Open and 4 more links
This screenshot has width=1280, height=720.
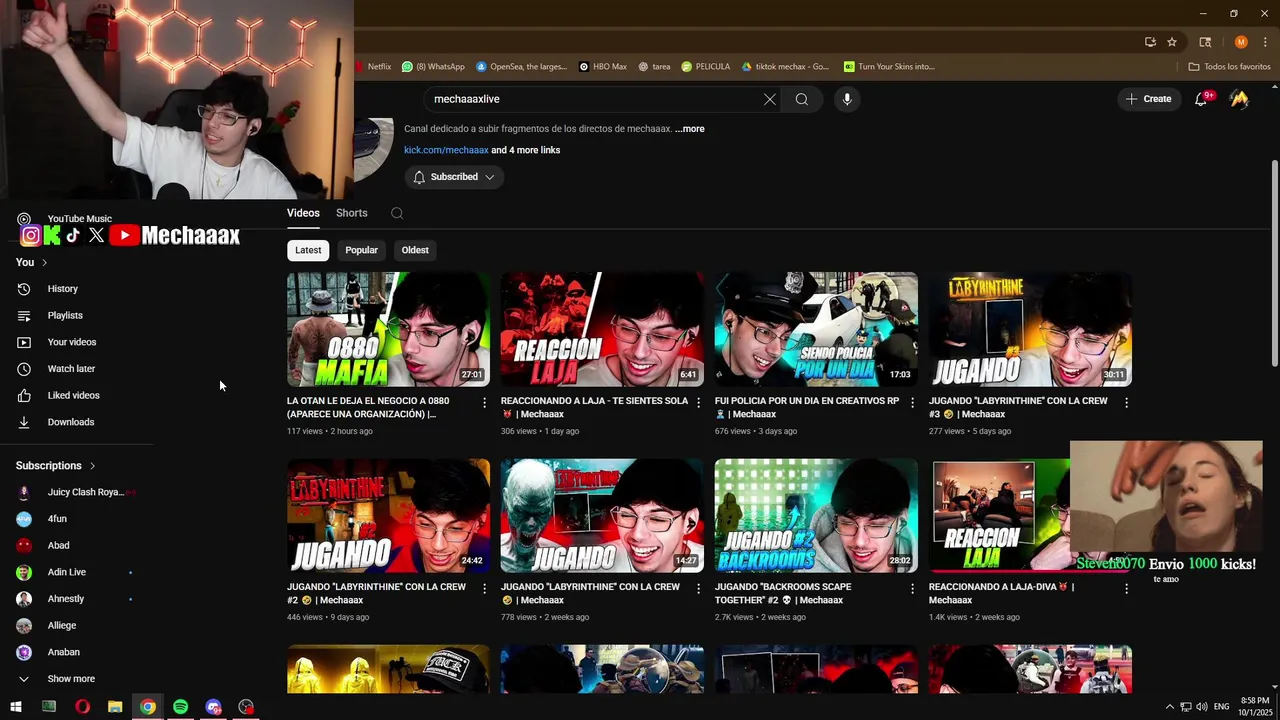coord(526,150)
